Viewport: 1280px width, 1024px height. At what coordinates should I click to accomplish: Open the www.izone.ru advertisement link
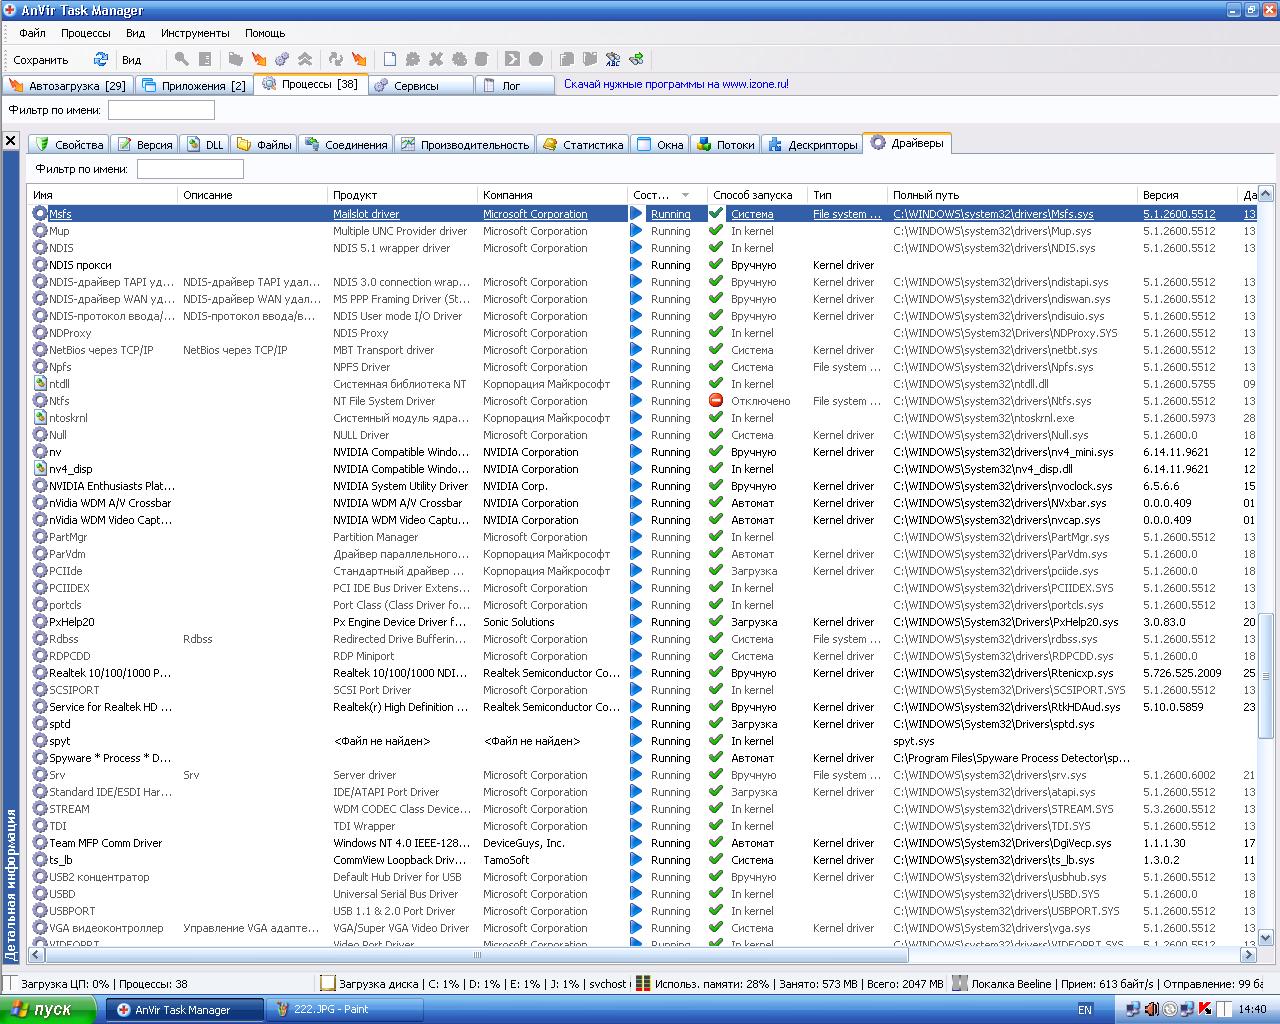click(676, 84)
